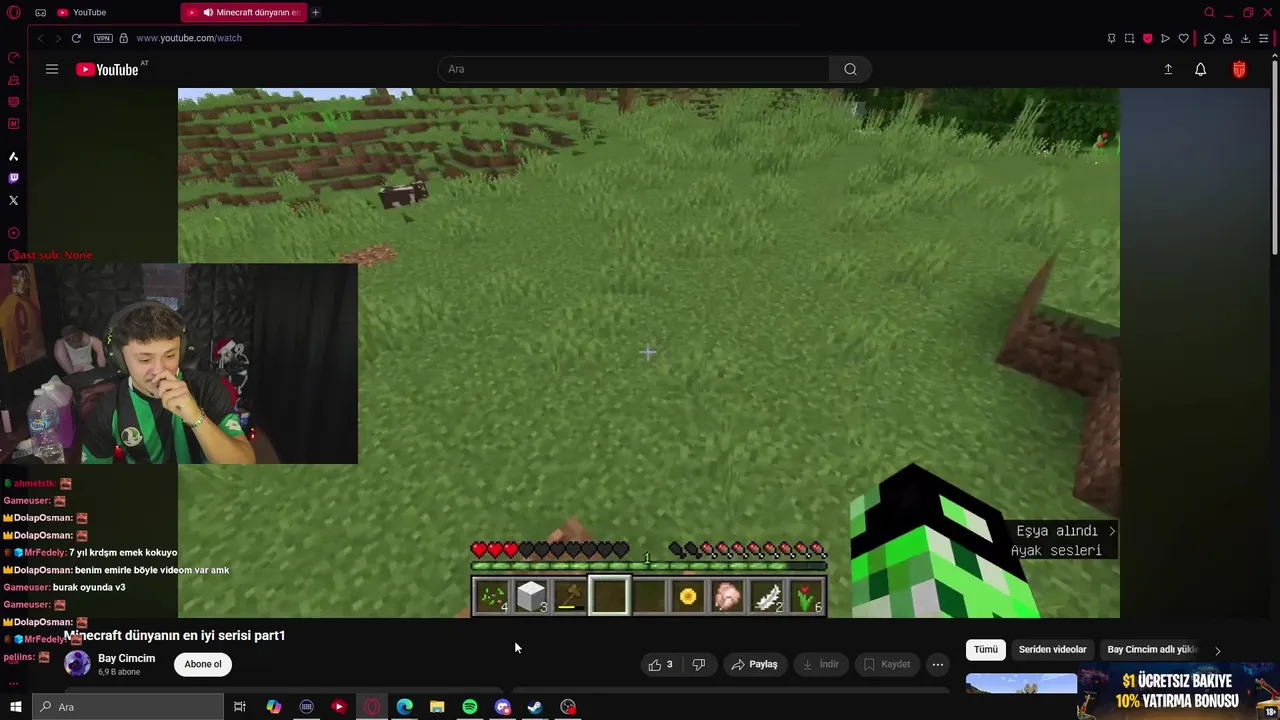Viewport: 1280px width, 720px height.
Task: Go forward one page
Action: [x=58, y=38]
